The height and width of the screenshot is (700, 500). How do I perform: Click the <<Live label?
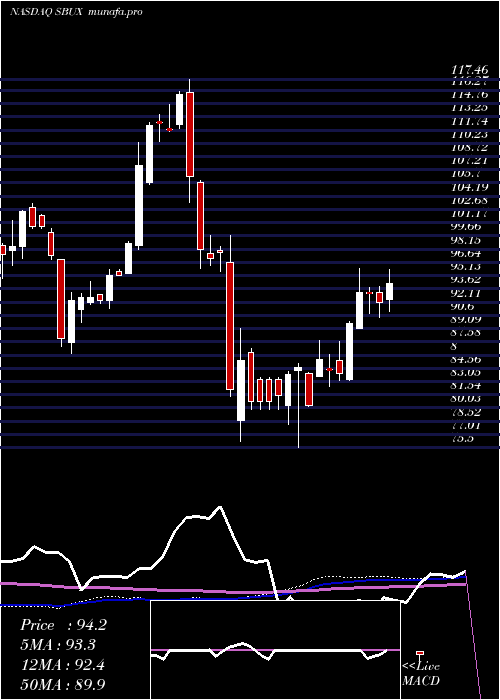(421, 666)
